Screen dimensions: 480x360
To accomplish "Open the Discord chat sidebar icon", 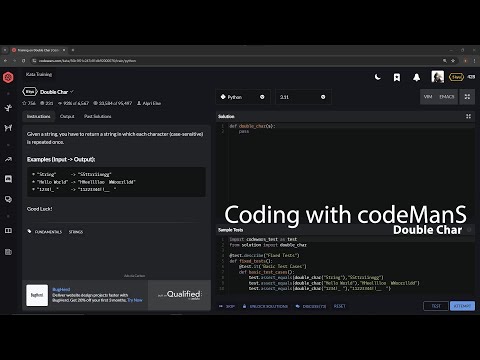I will pyautogui.click(x=8, y=179).
